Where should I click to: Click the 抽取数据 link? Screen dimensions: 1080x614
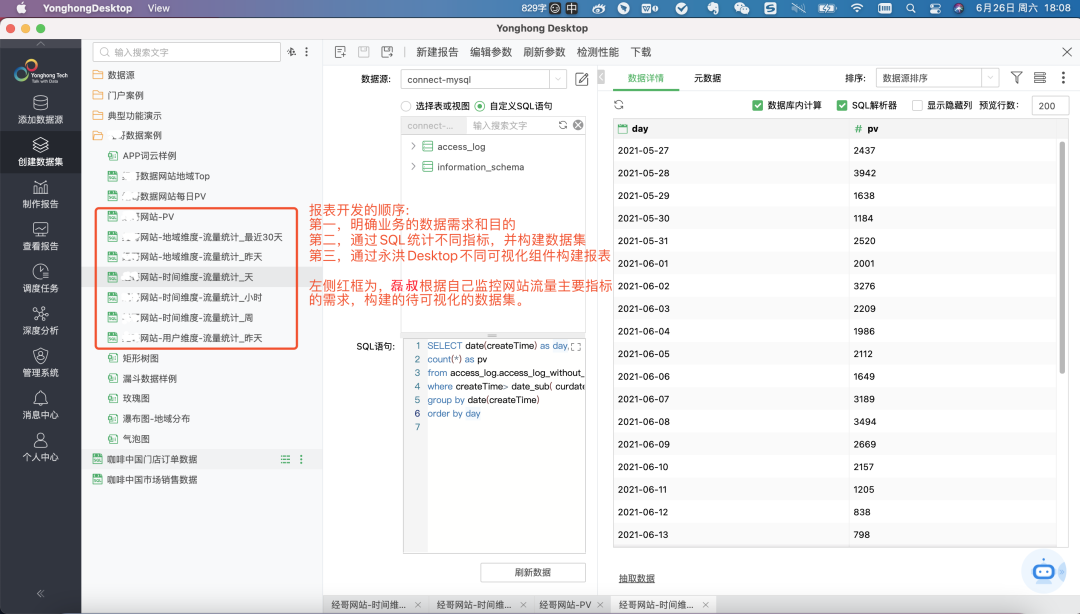(636, 578)
